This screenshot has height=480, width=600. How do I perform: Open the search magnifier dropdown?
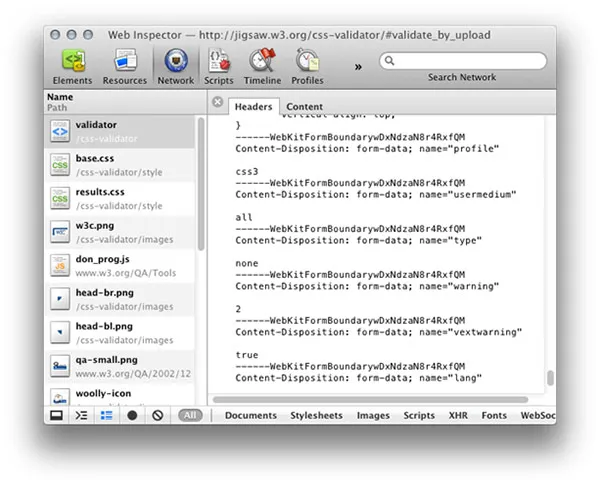(391, 62)
